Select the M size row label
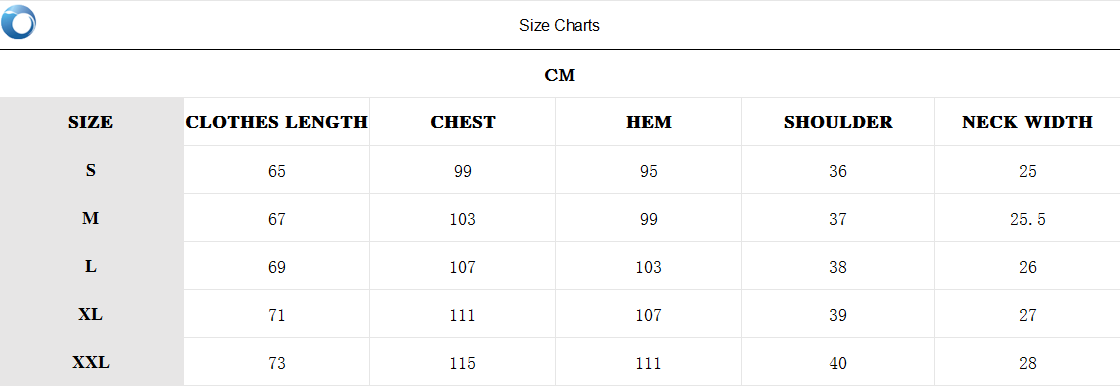The image size is (1120, 386). click(91, 218)
